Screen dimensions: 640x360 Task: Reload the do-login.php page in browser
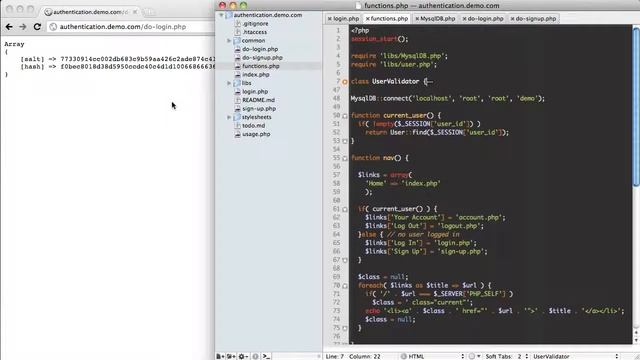point(37,27)
